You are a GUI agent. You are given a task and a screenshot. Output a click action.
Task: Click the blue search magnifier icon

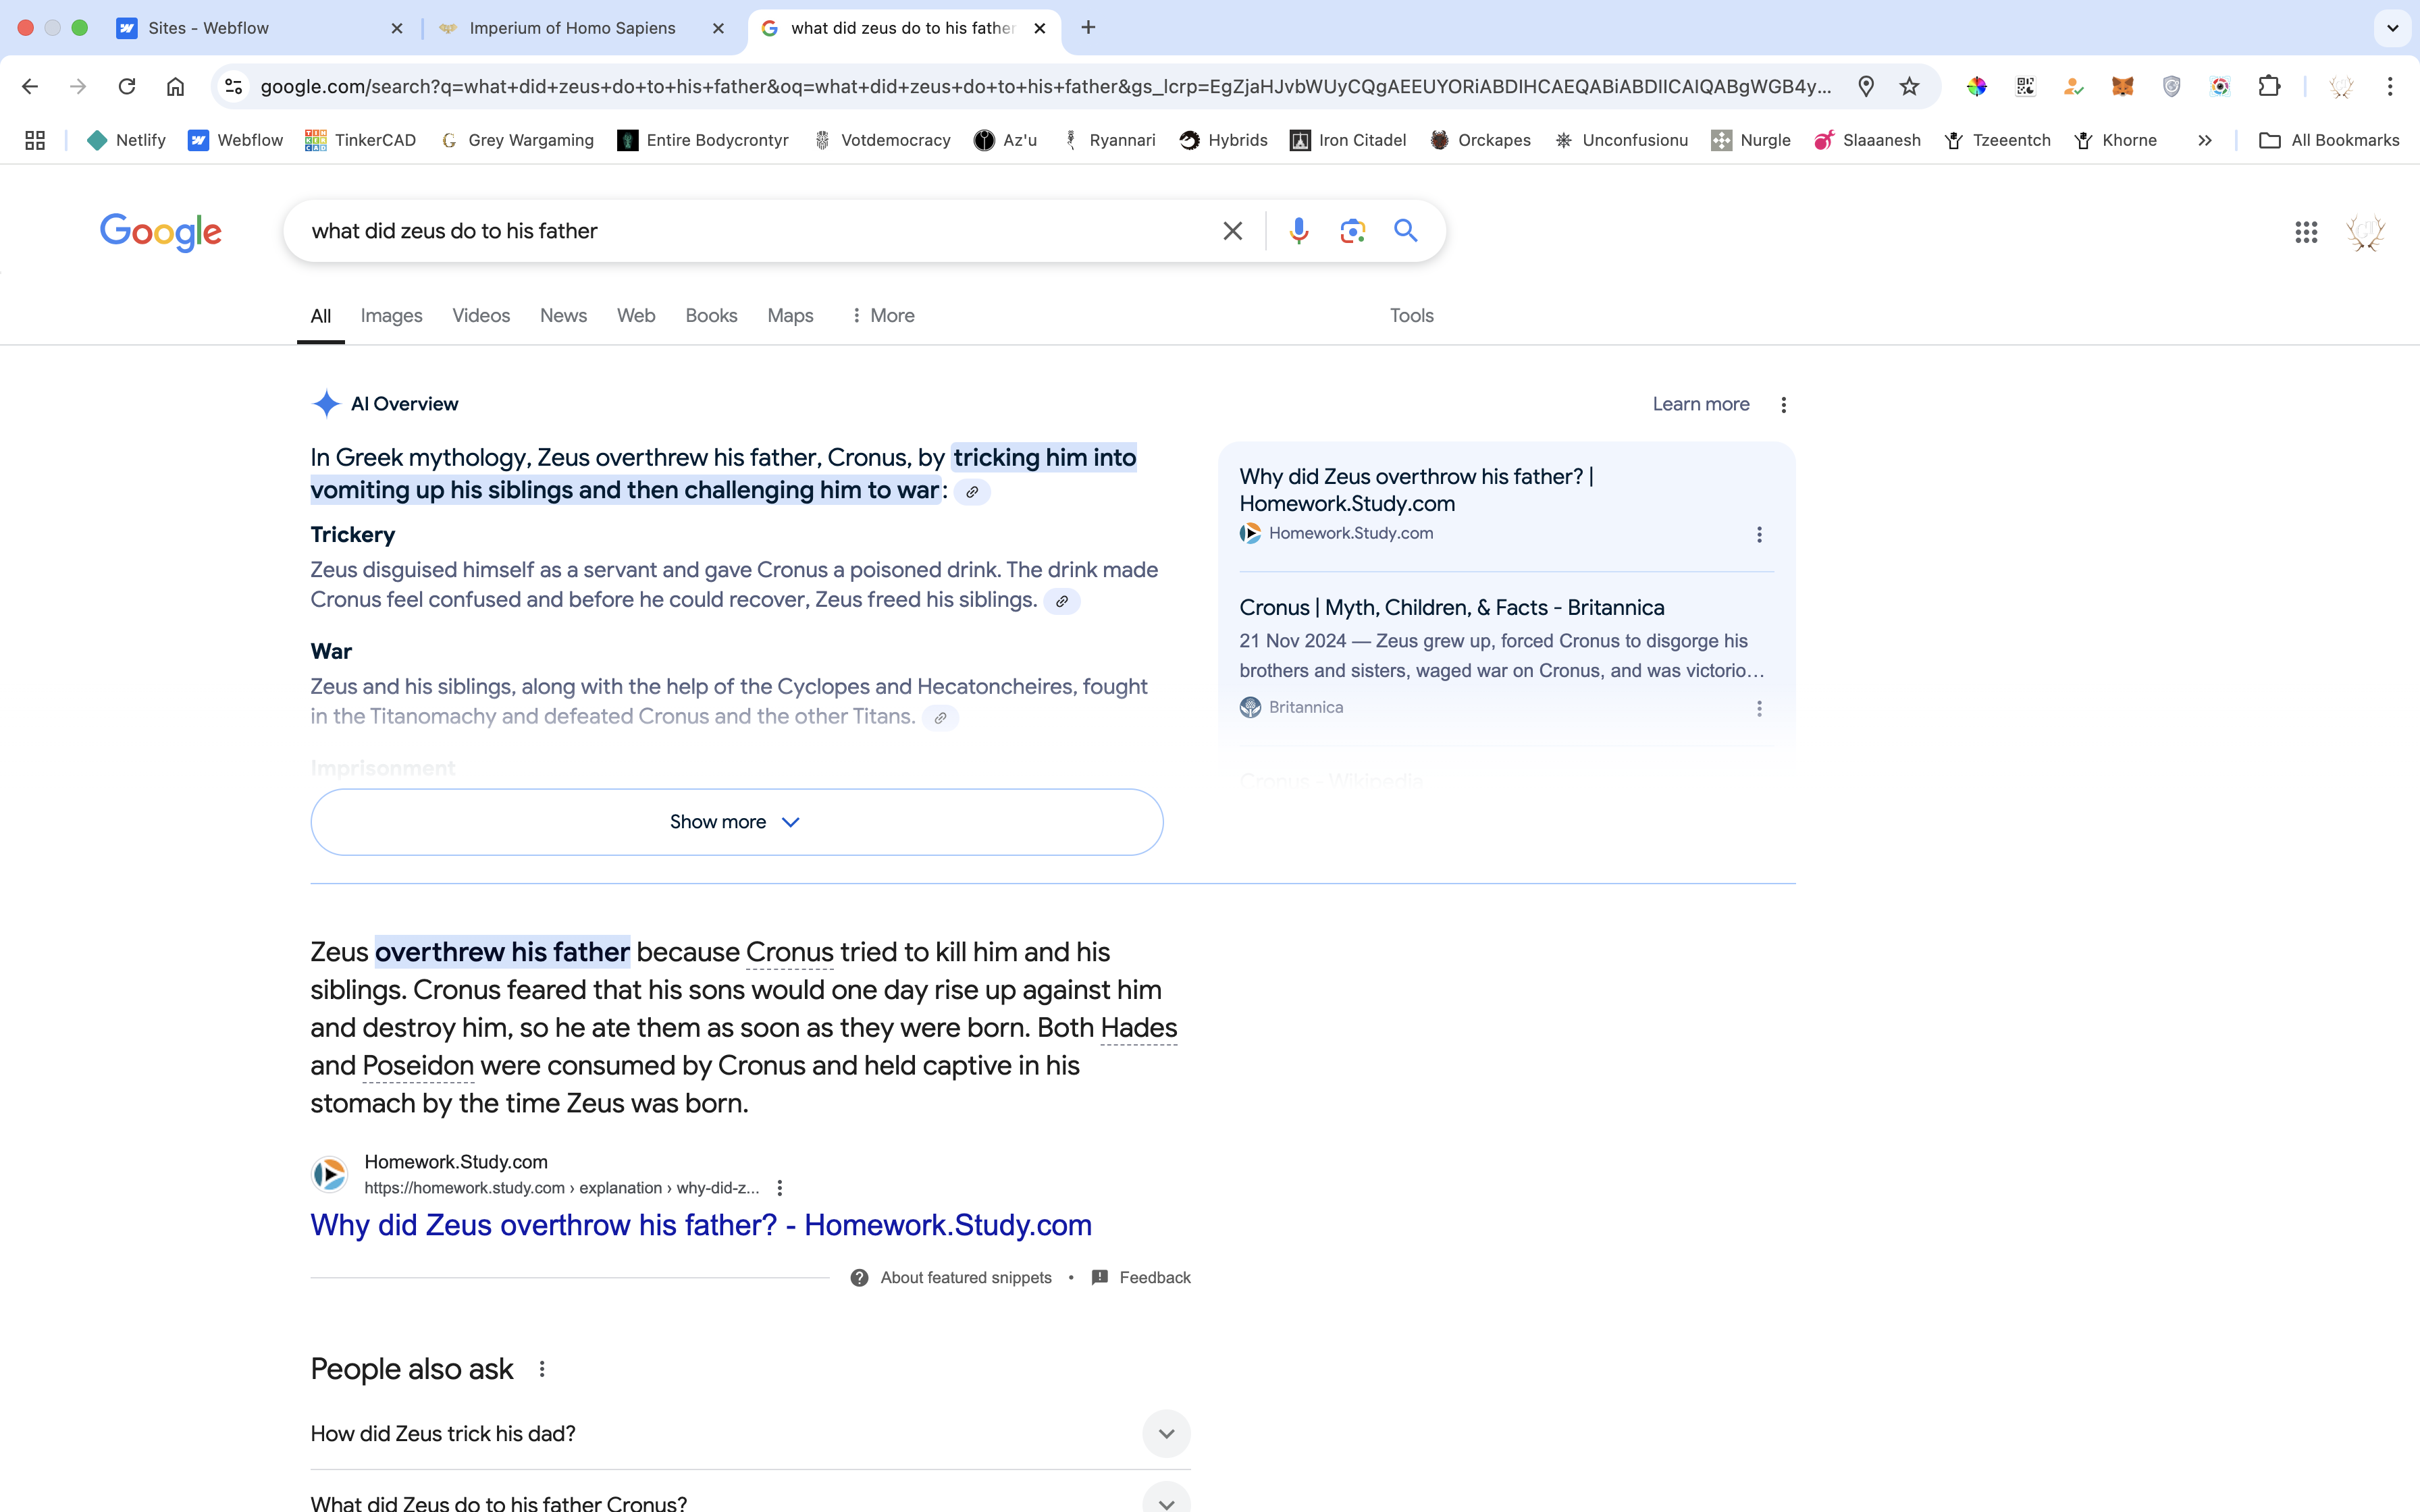(x=1405, y=231)
